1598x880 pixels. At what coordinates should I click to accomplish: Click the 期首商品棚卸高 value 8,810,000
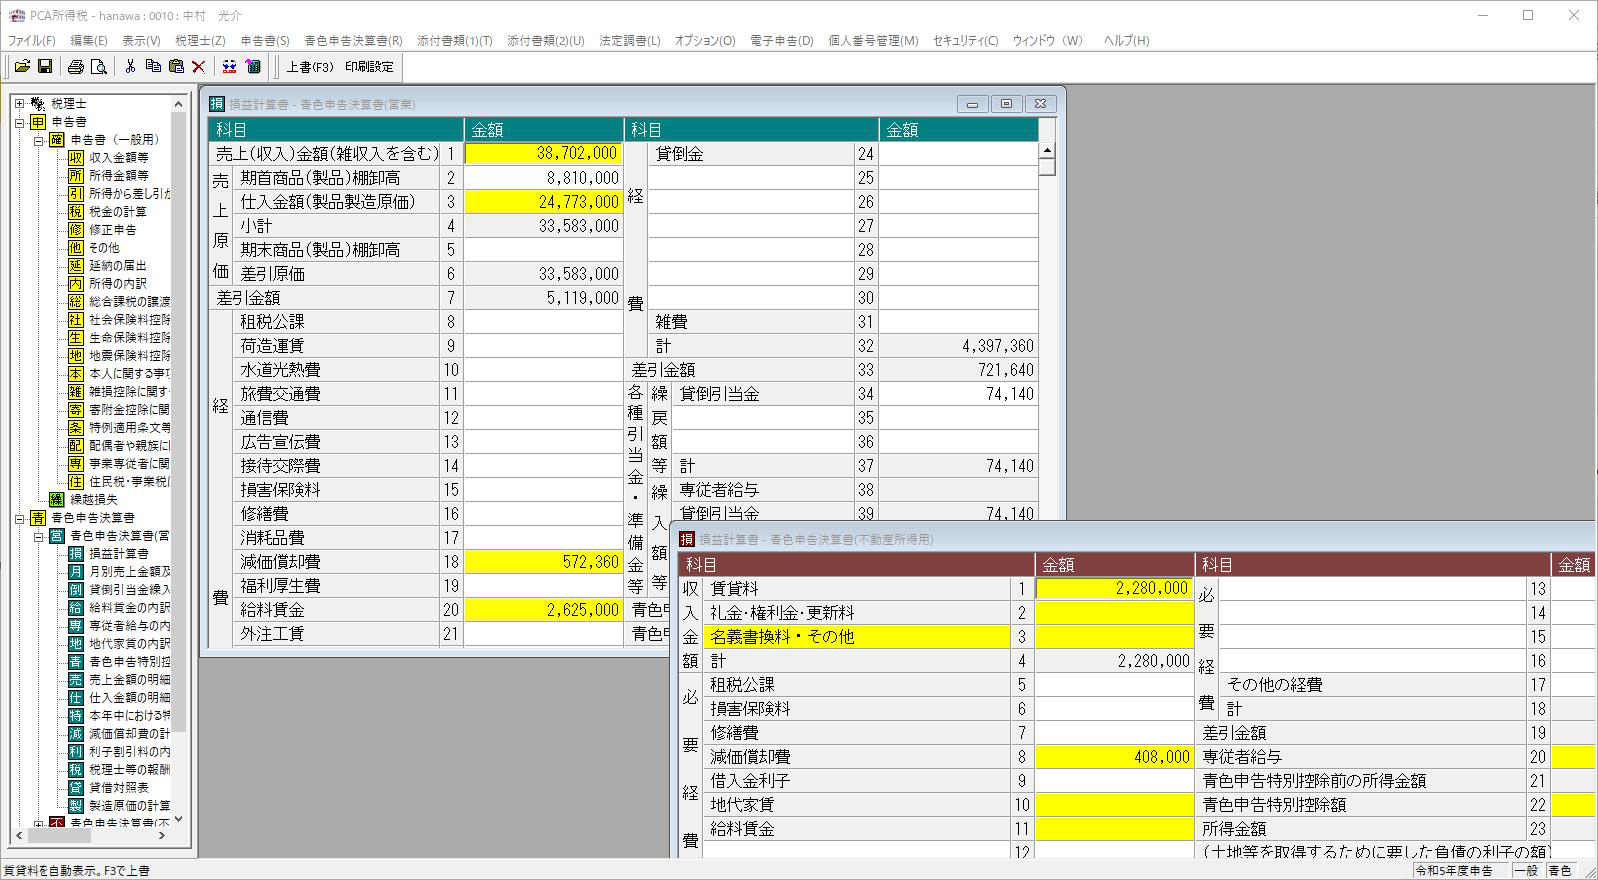tap(543, 178)
